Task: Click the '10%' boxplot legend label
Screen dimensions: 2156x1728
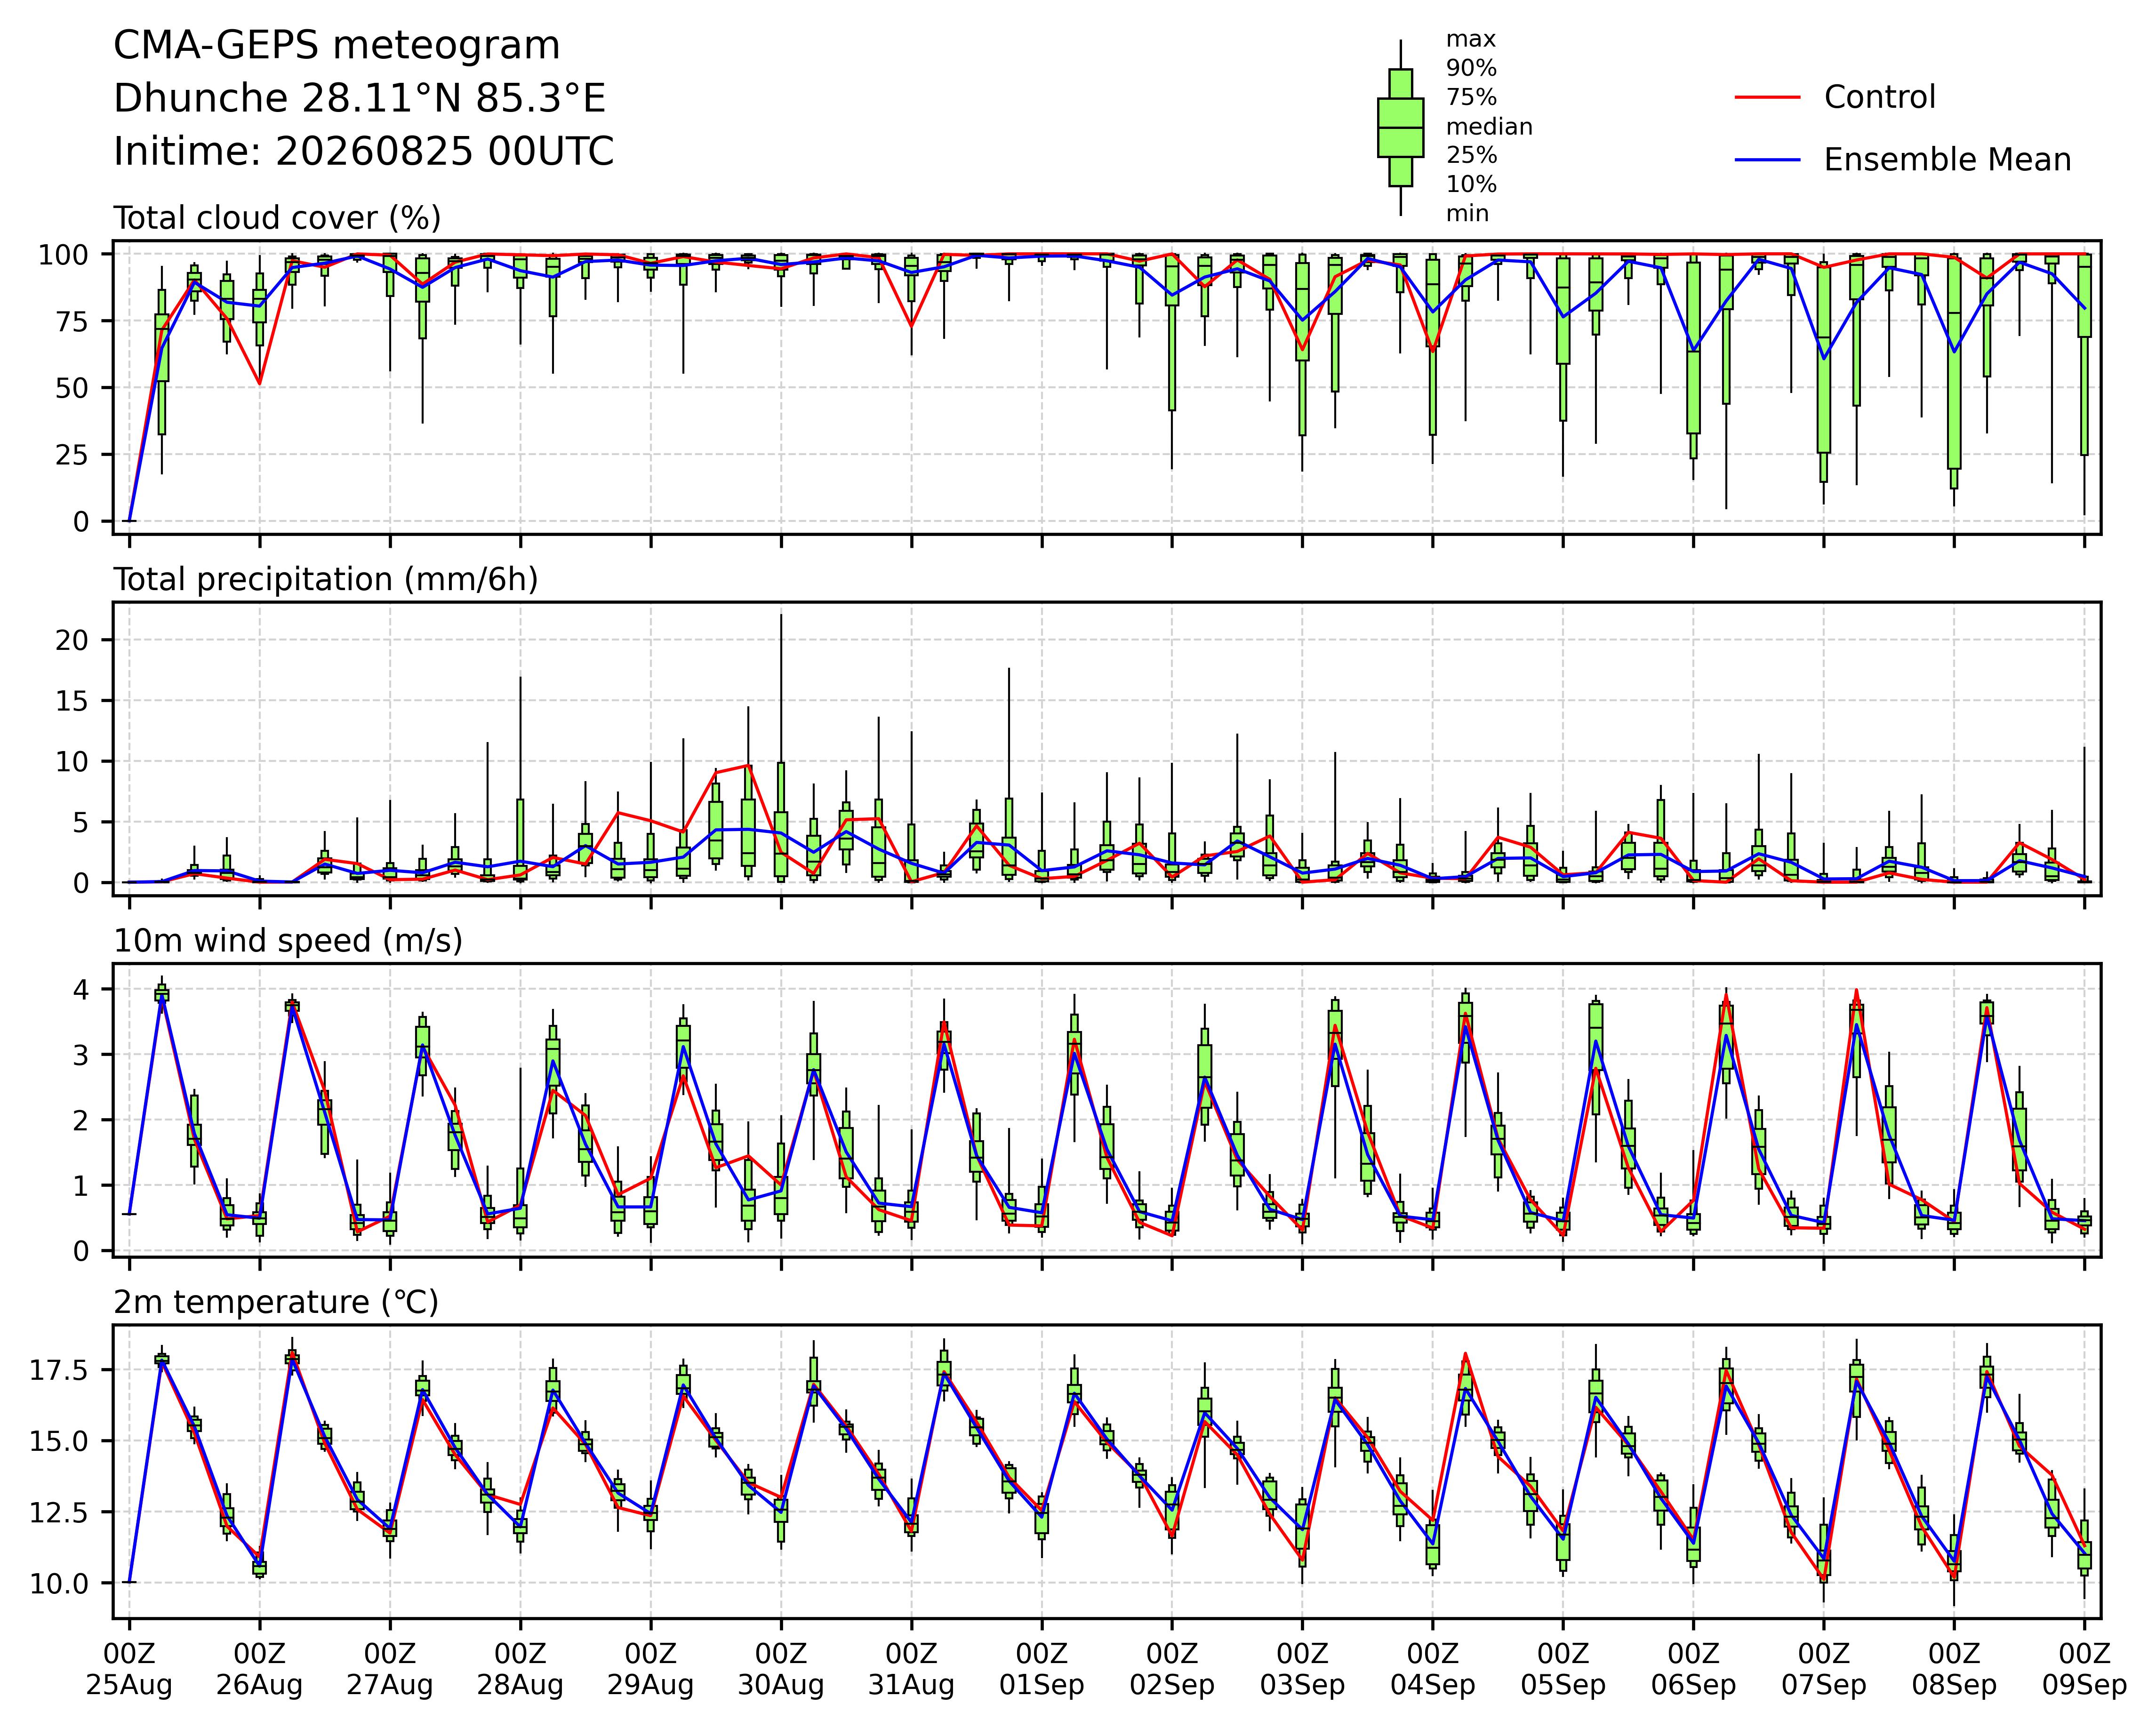Action: coord(1471,185)
